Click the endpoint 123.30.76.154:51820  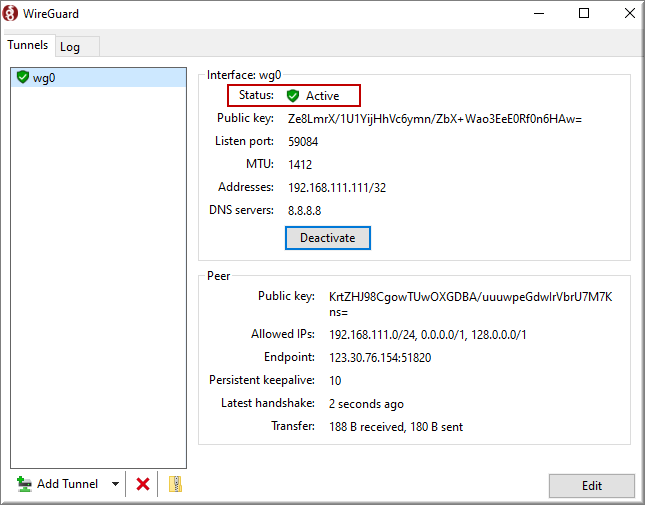pyautogui.click(x=380, y=358)
